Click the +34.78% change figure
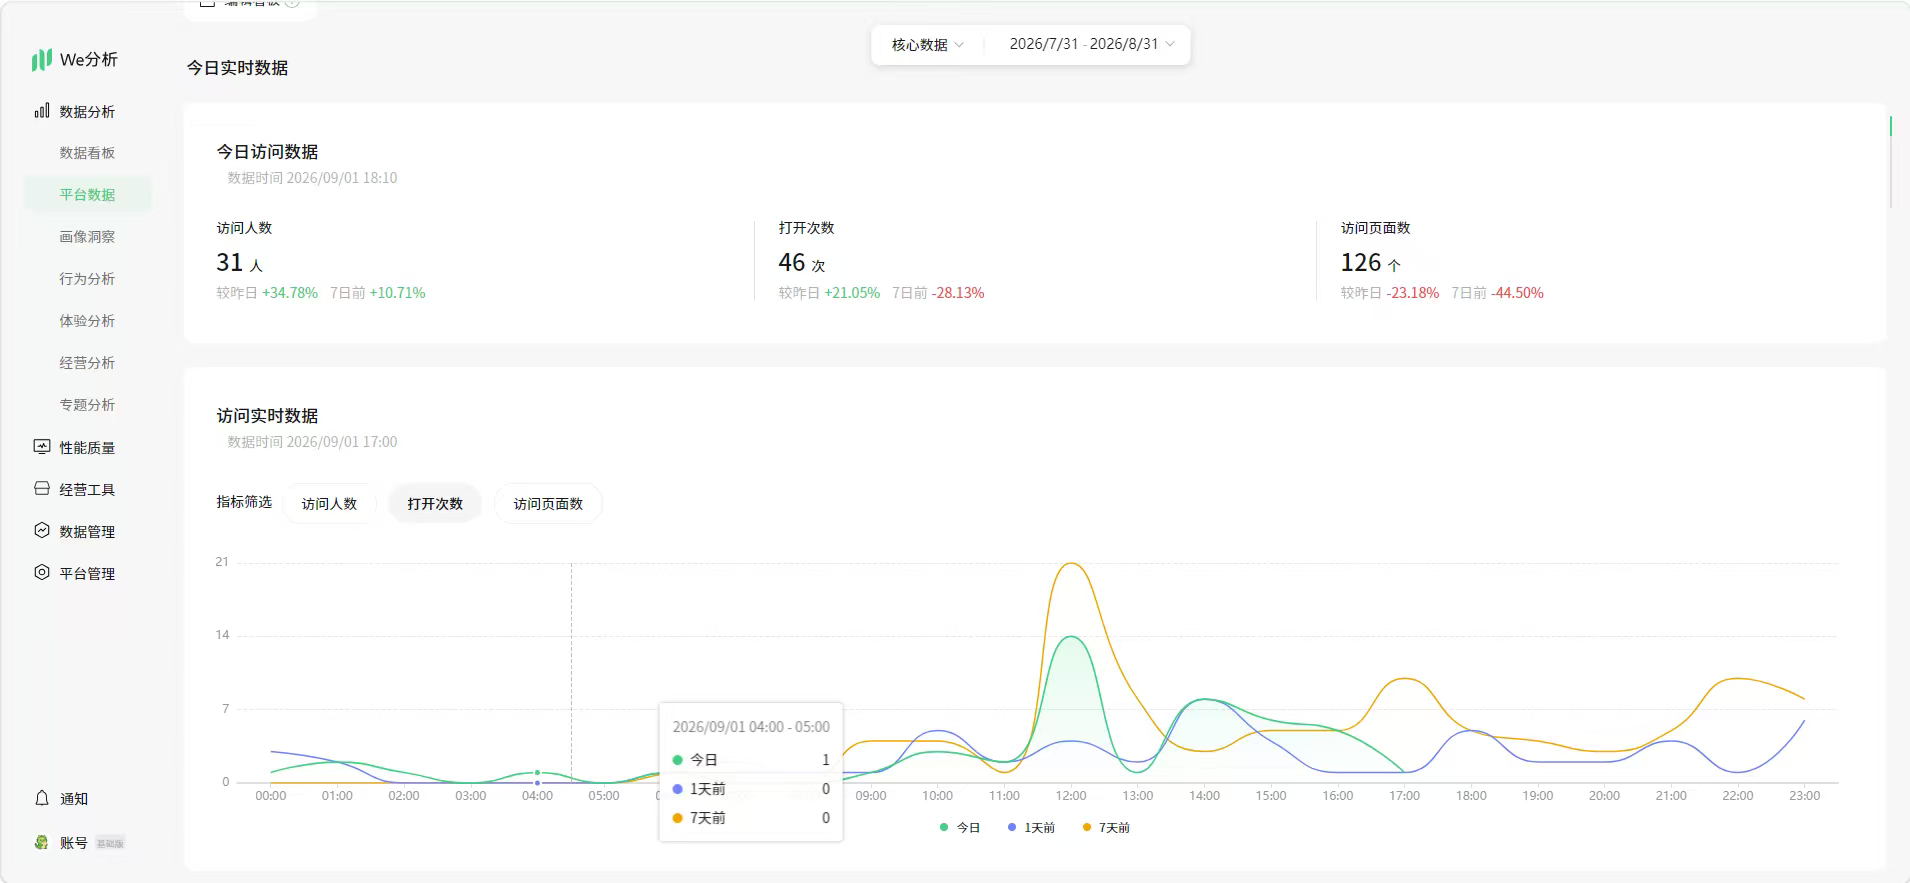The height and width of the screenshot is (883, 1910). pyautogui.click(x=290, y=293)
